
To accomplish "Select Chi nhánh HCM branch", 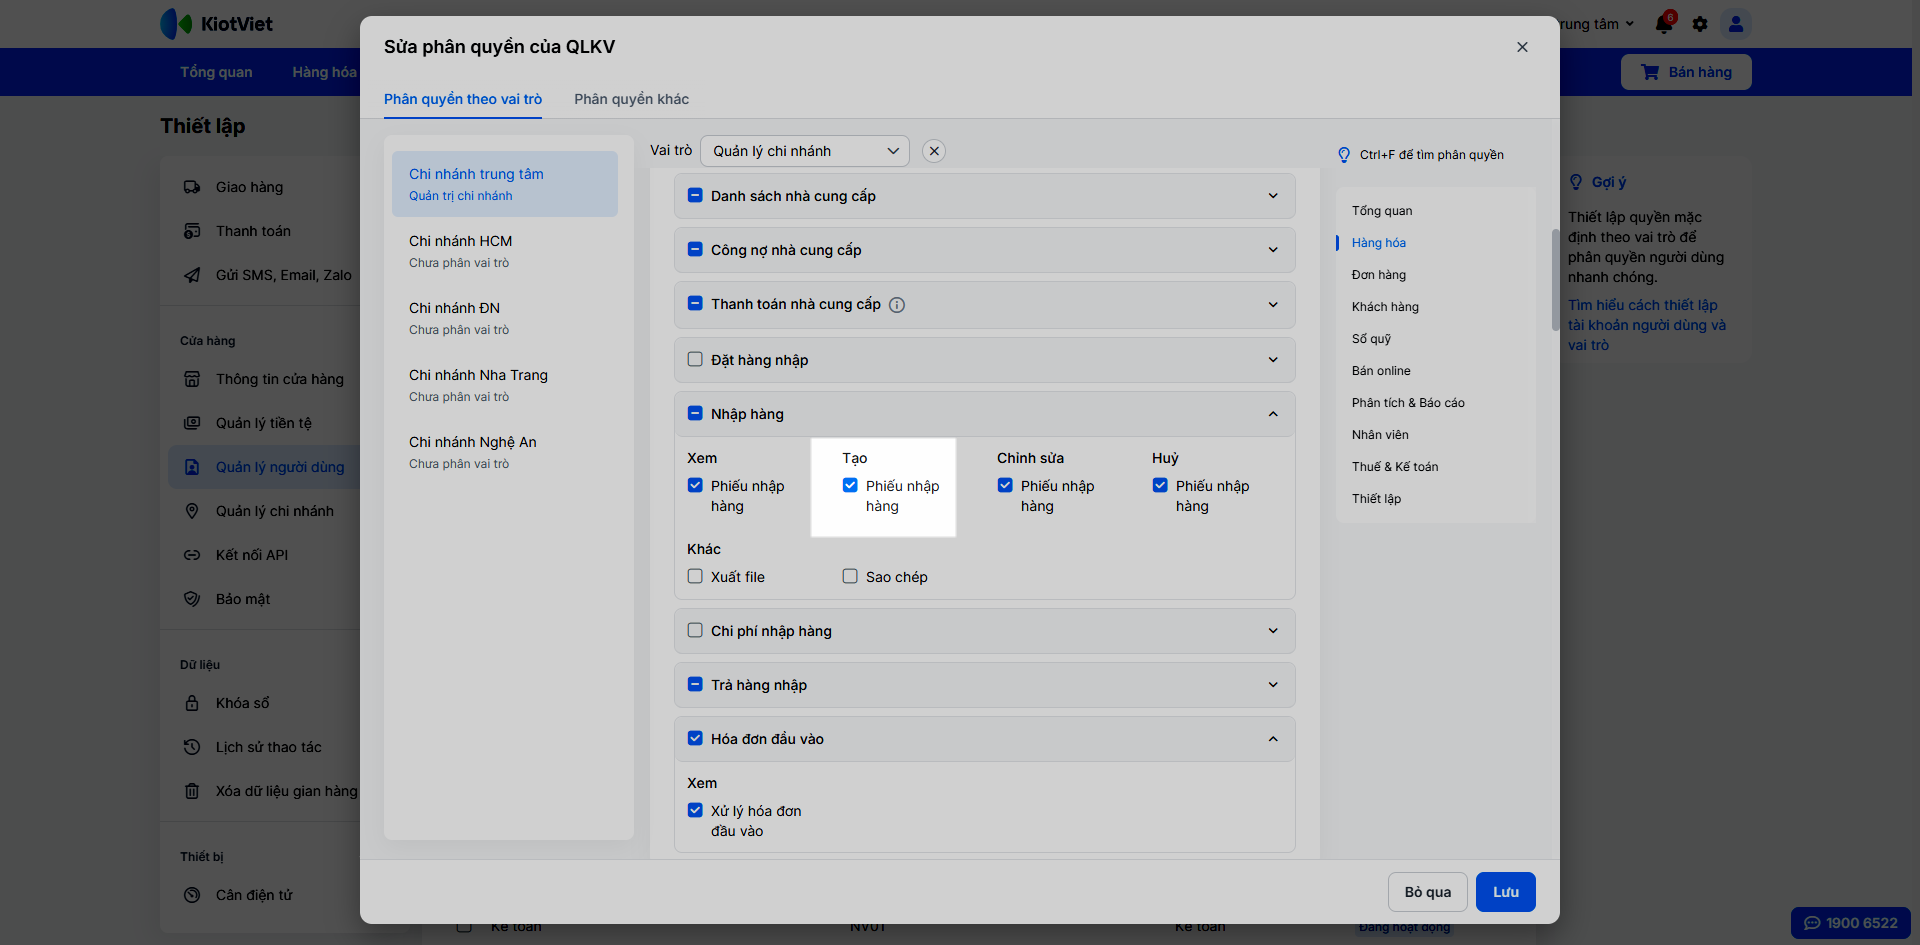I will [460, 251].
